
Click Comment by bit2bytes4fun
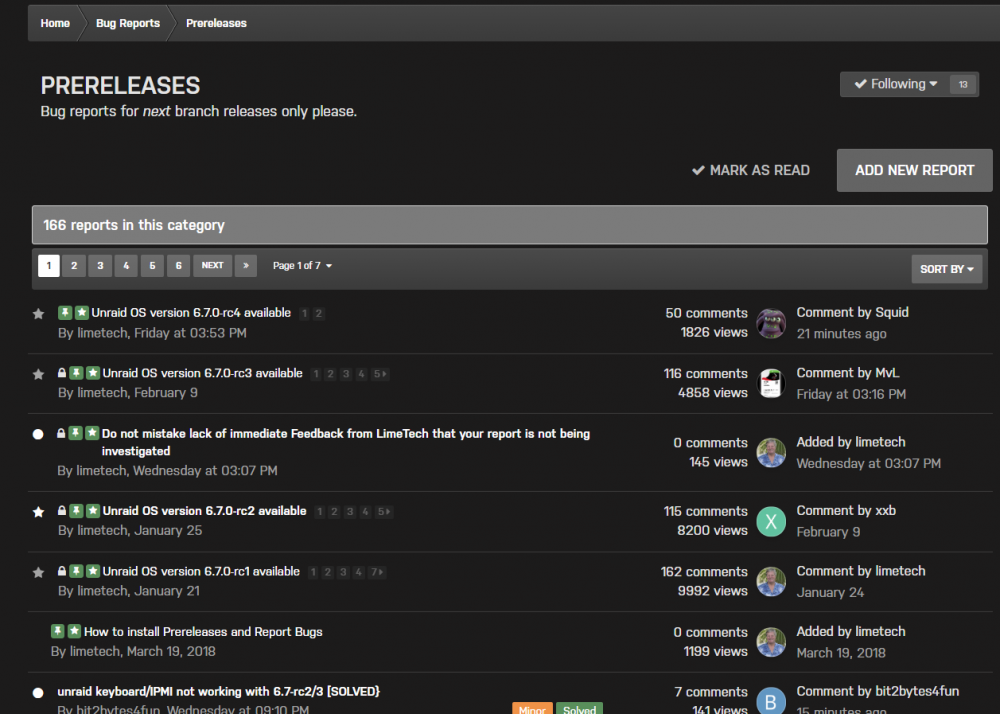click(x=878, y=691)
